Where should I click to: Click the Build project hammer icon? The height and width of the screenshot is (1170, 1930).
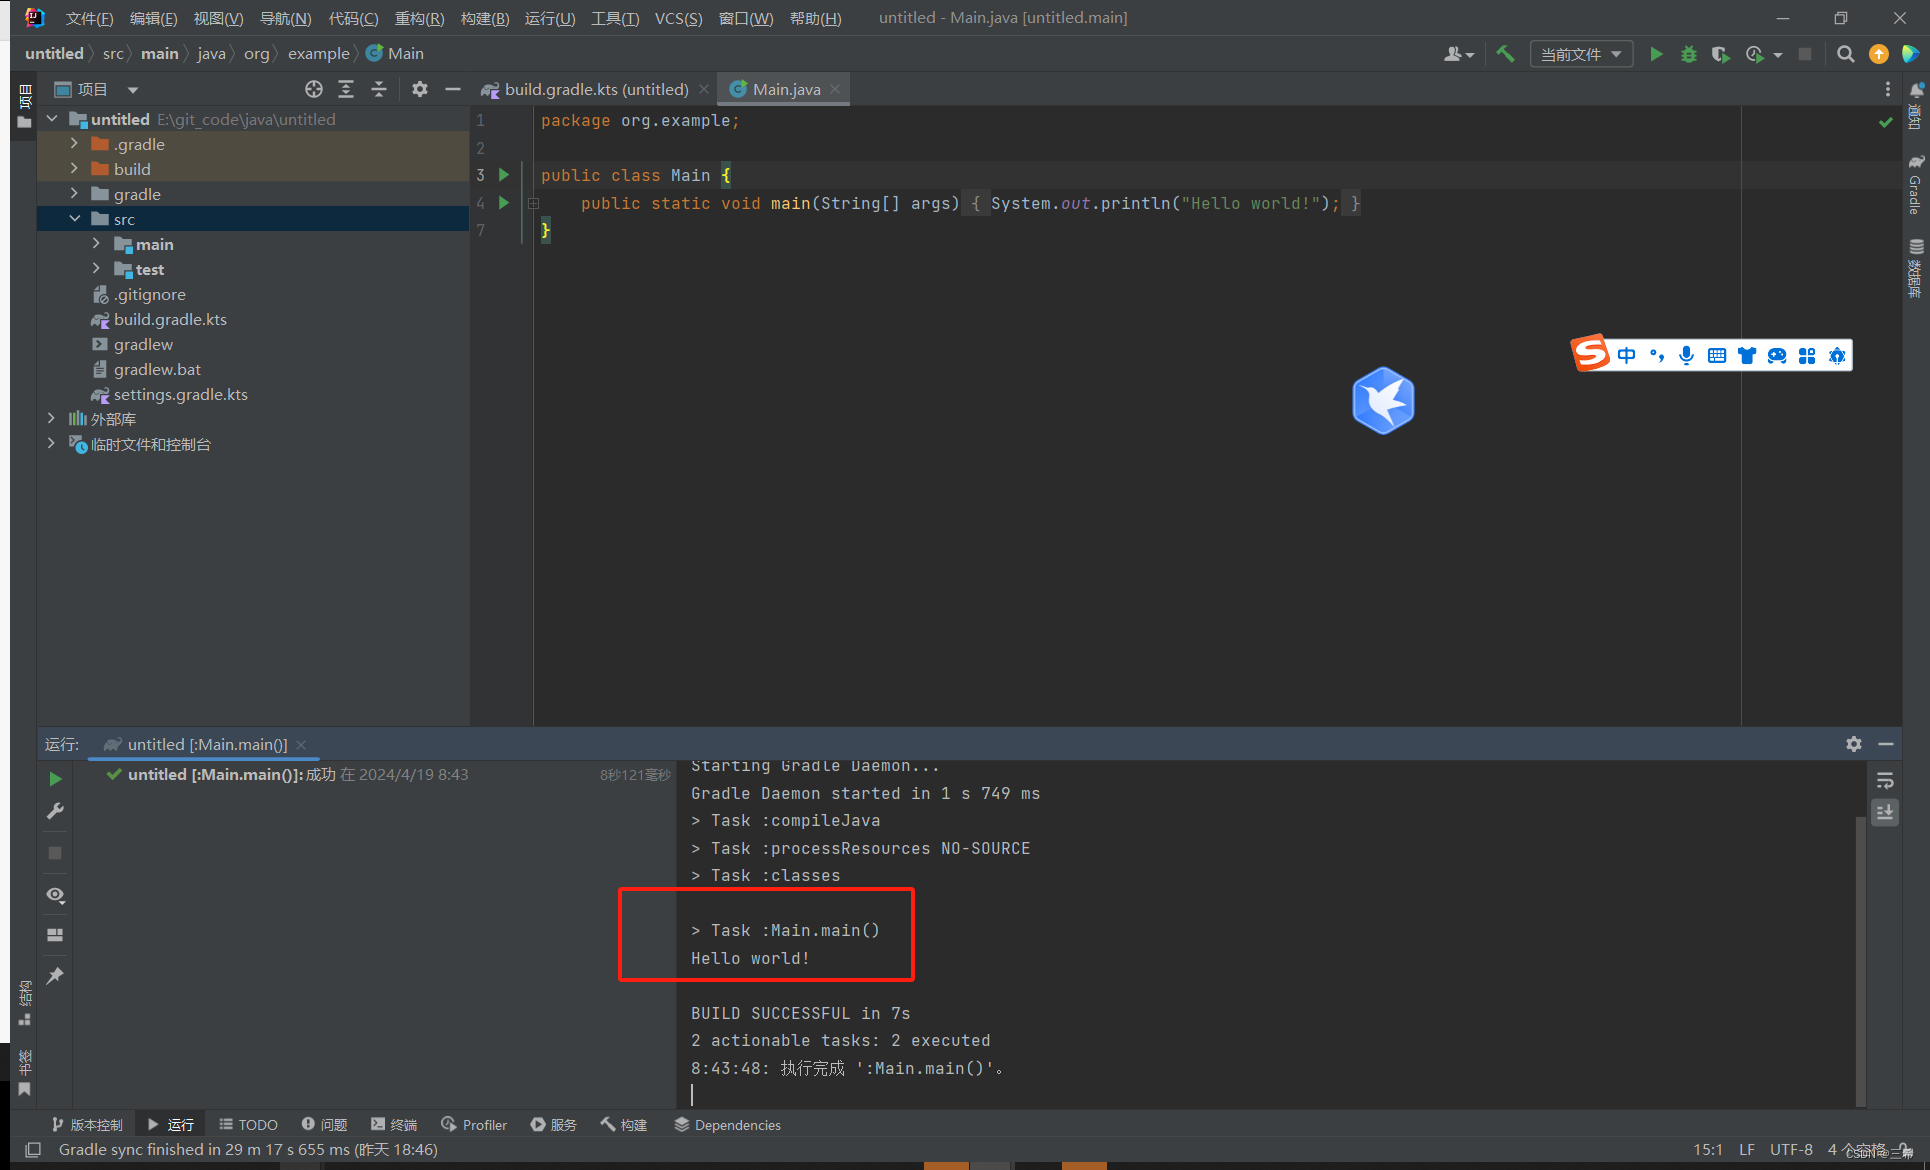1505,54
